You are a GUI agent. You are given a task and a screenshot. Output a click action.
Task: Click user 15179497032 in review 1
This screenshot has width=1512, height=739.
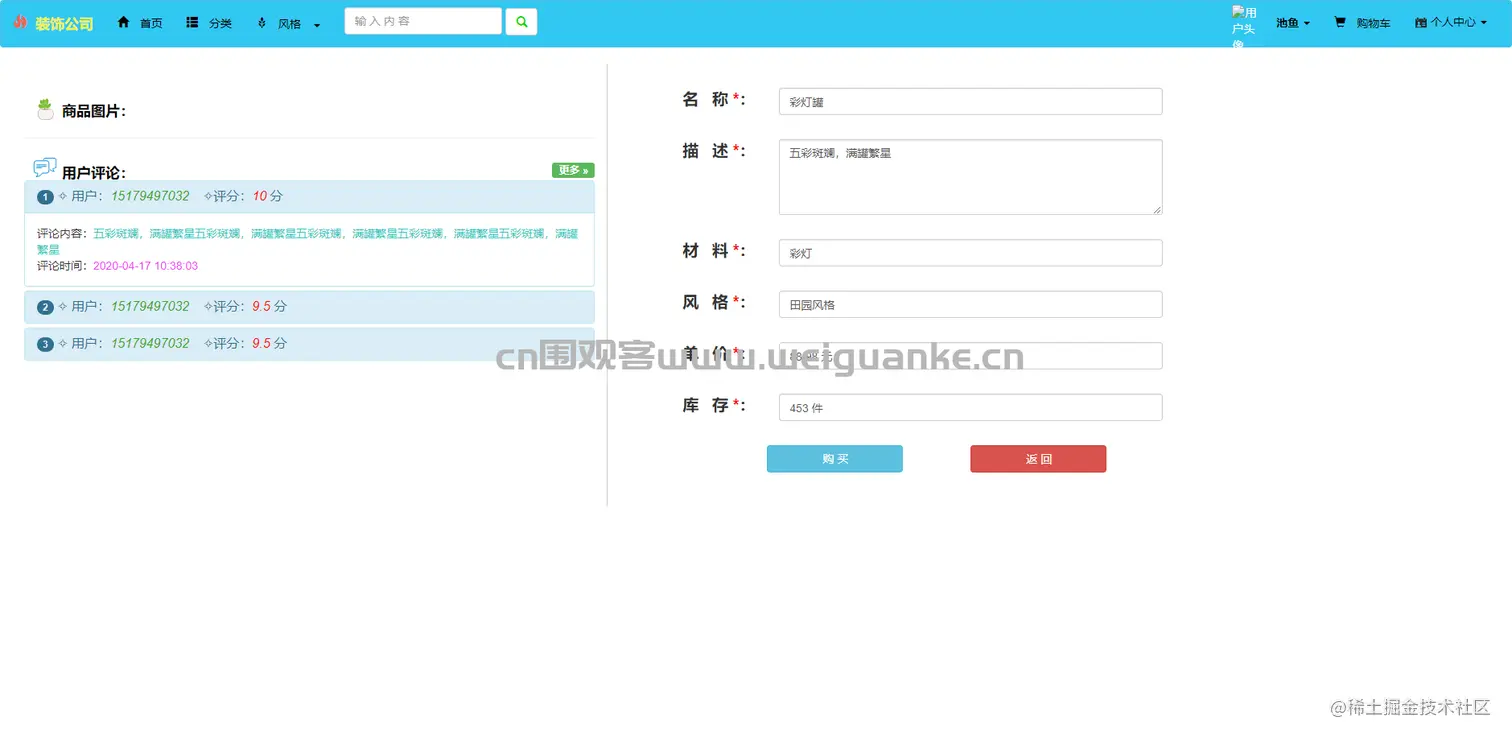pyautogui.click(x=150, y=196)
